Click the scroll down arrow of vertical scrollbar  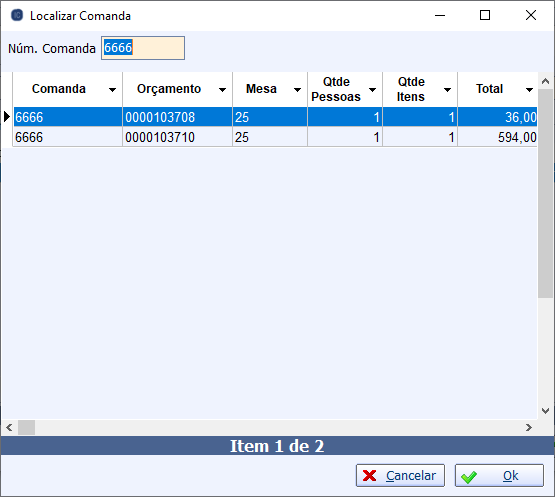[545, 411]
